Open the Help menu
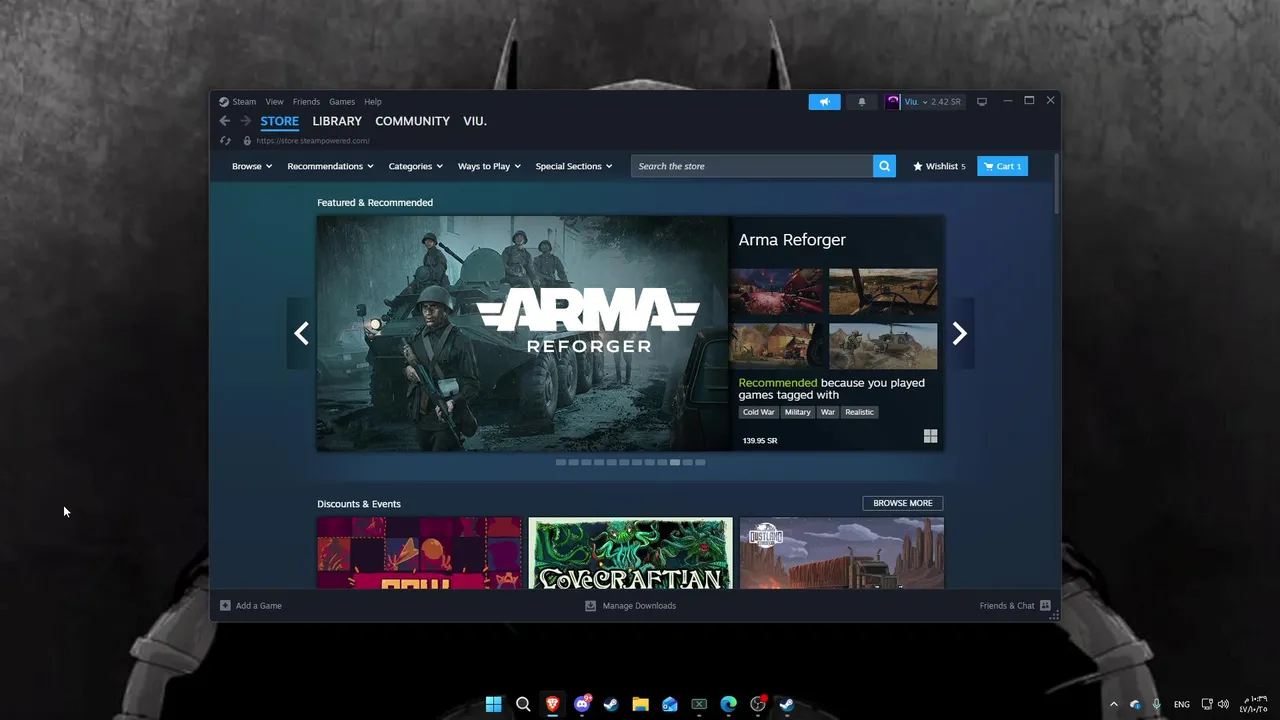 pyautogui.click(x=373, y=102)
